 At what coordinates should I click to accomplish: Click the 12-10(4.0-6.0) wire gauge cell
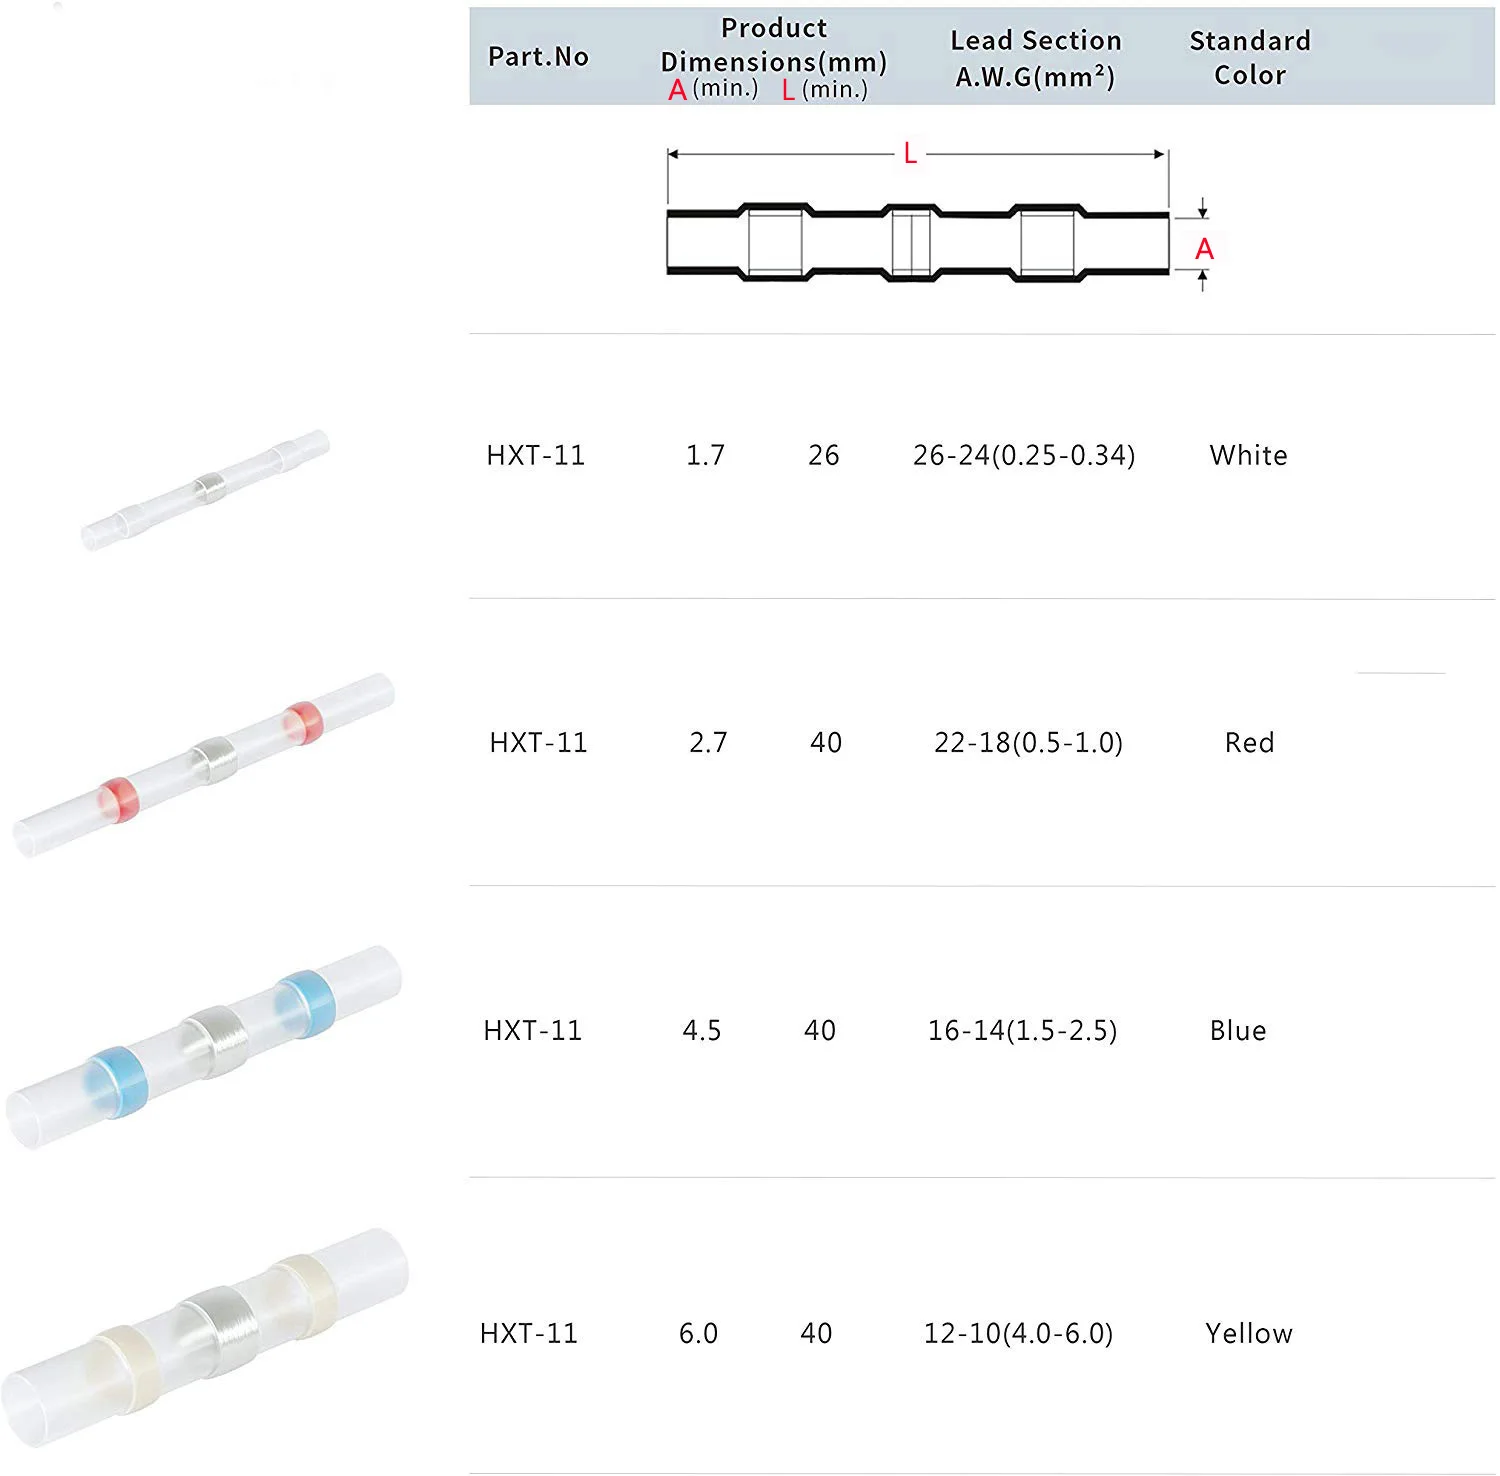(1018, 1334)
